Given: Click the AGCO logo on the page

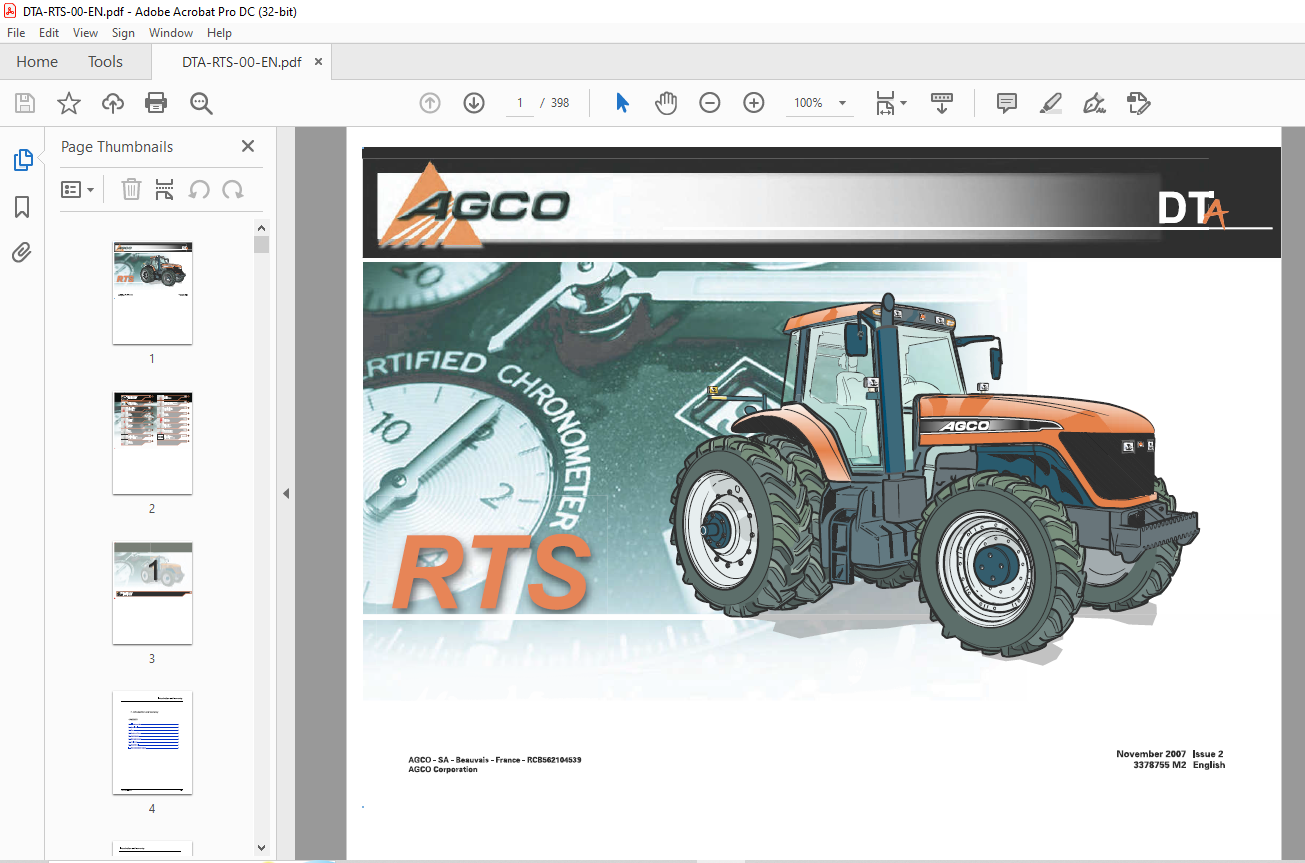Looking at the screenshot, I should [x=474, y=207].
